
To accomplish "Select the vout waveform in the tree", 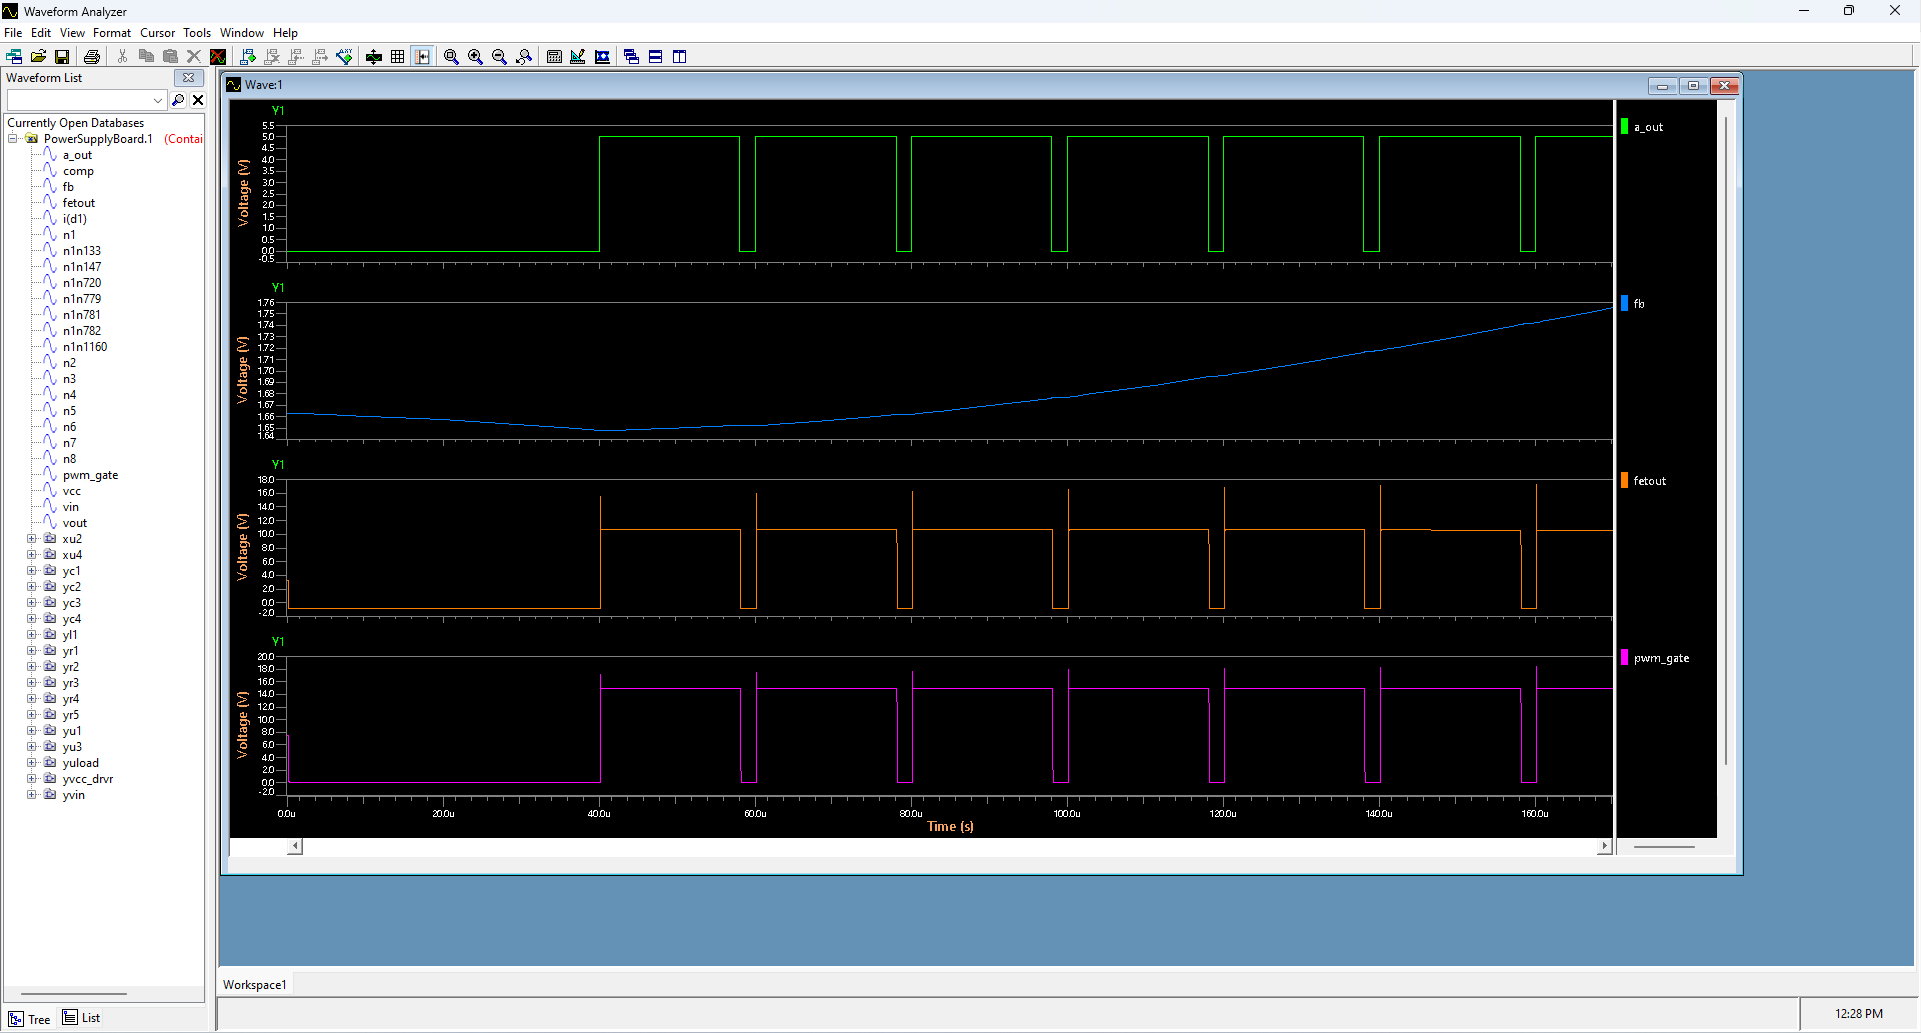I will coord(75,523).
